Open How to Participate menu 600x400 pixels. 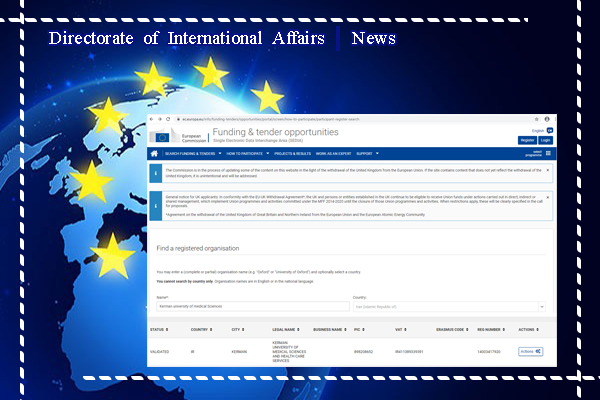click(x=245, y=153)
